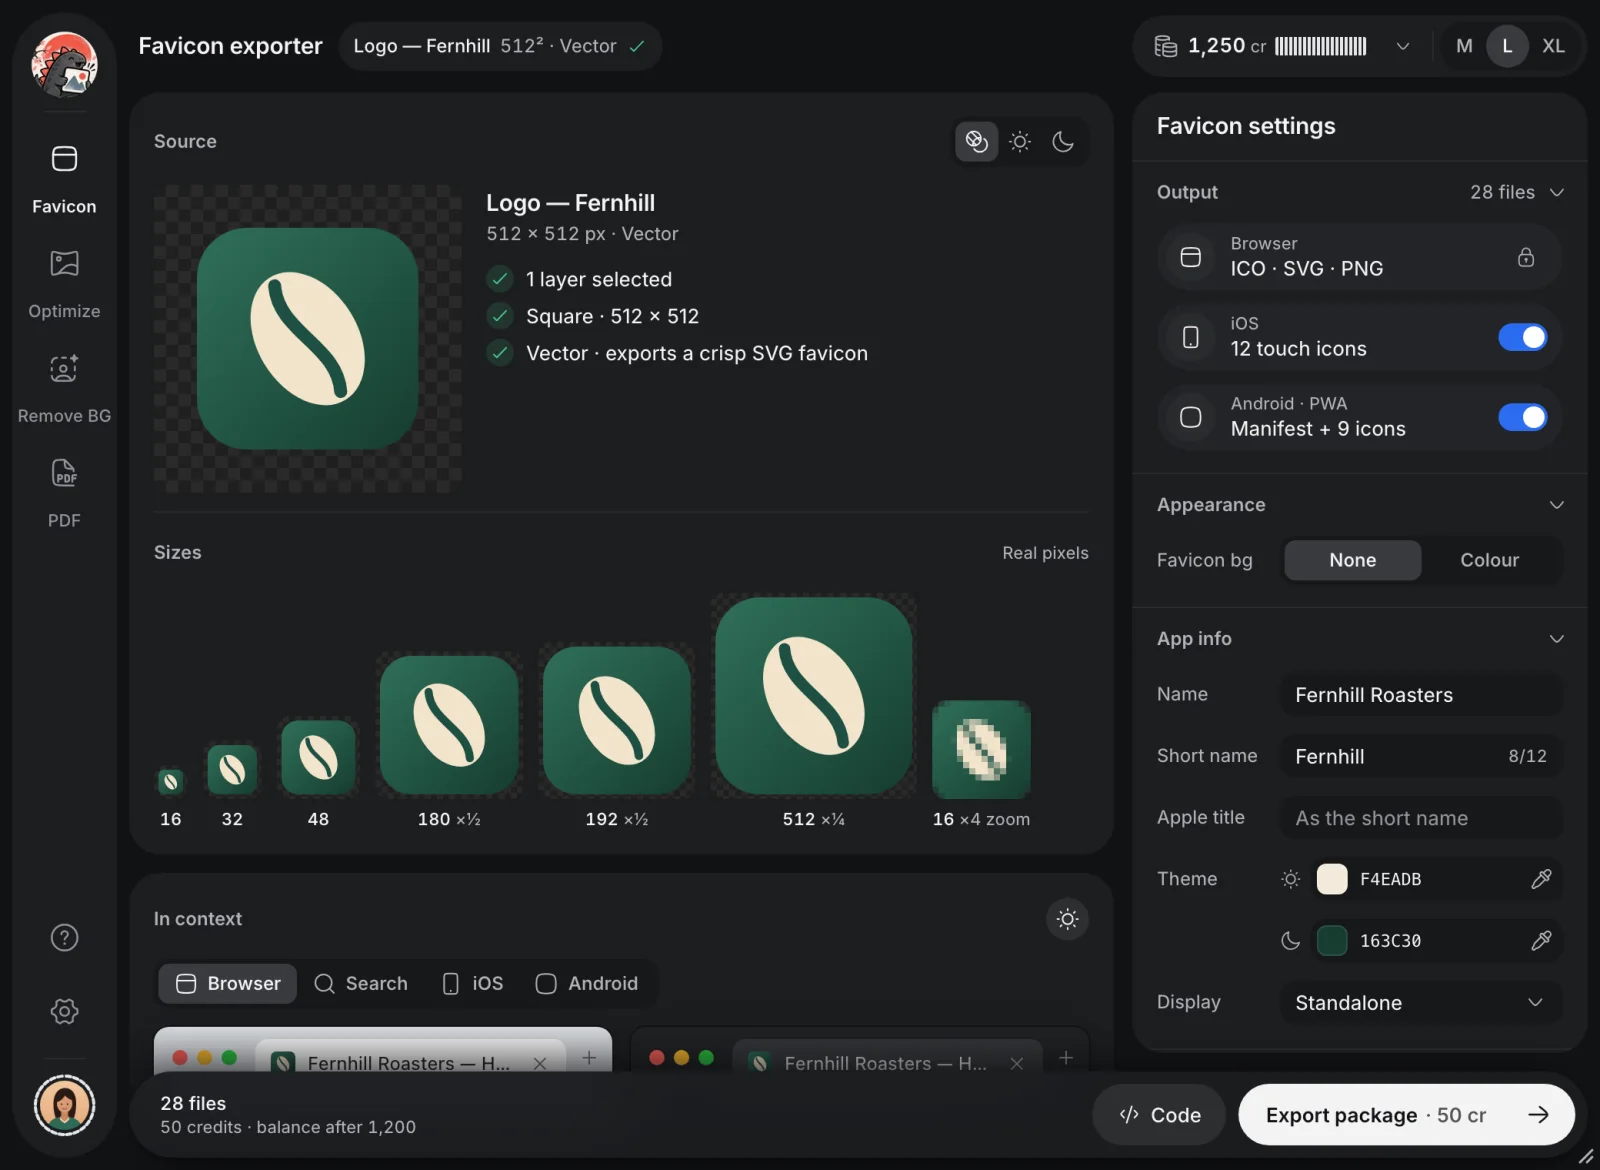Click the F4EADB light theme colour swatch
Image resolution: width=1600 pixels, height=1170 pixels.
(x=1332, y=879)
